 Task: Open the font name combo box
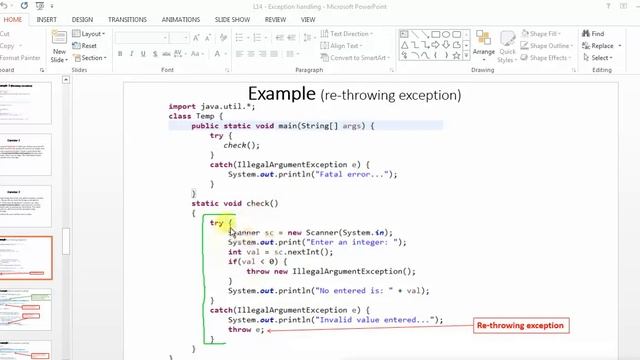[142, 38]
